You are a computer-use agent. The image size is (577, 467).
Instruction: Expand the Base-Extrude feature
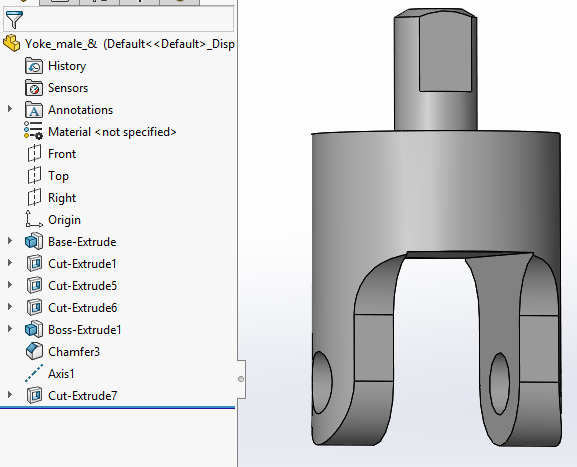(x=10, y=241)
